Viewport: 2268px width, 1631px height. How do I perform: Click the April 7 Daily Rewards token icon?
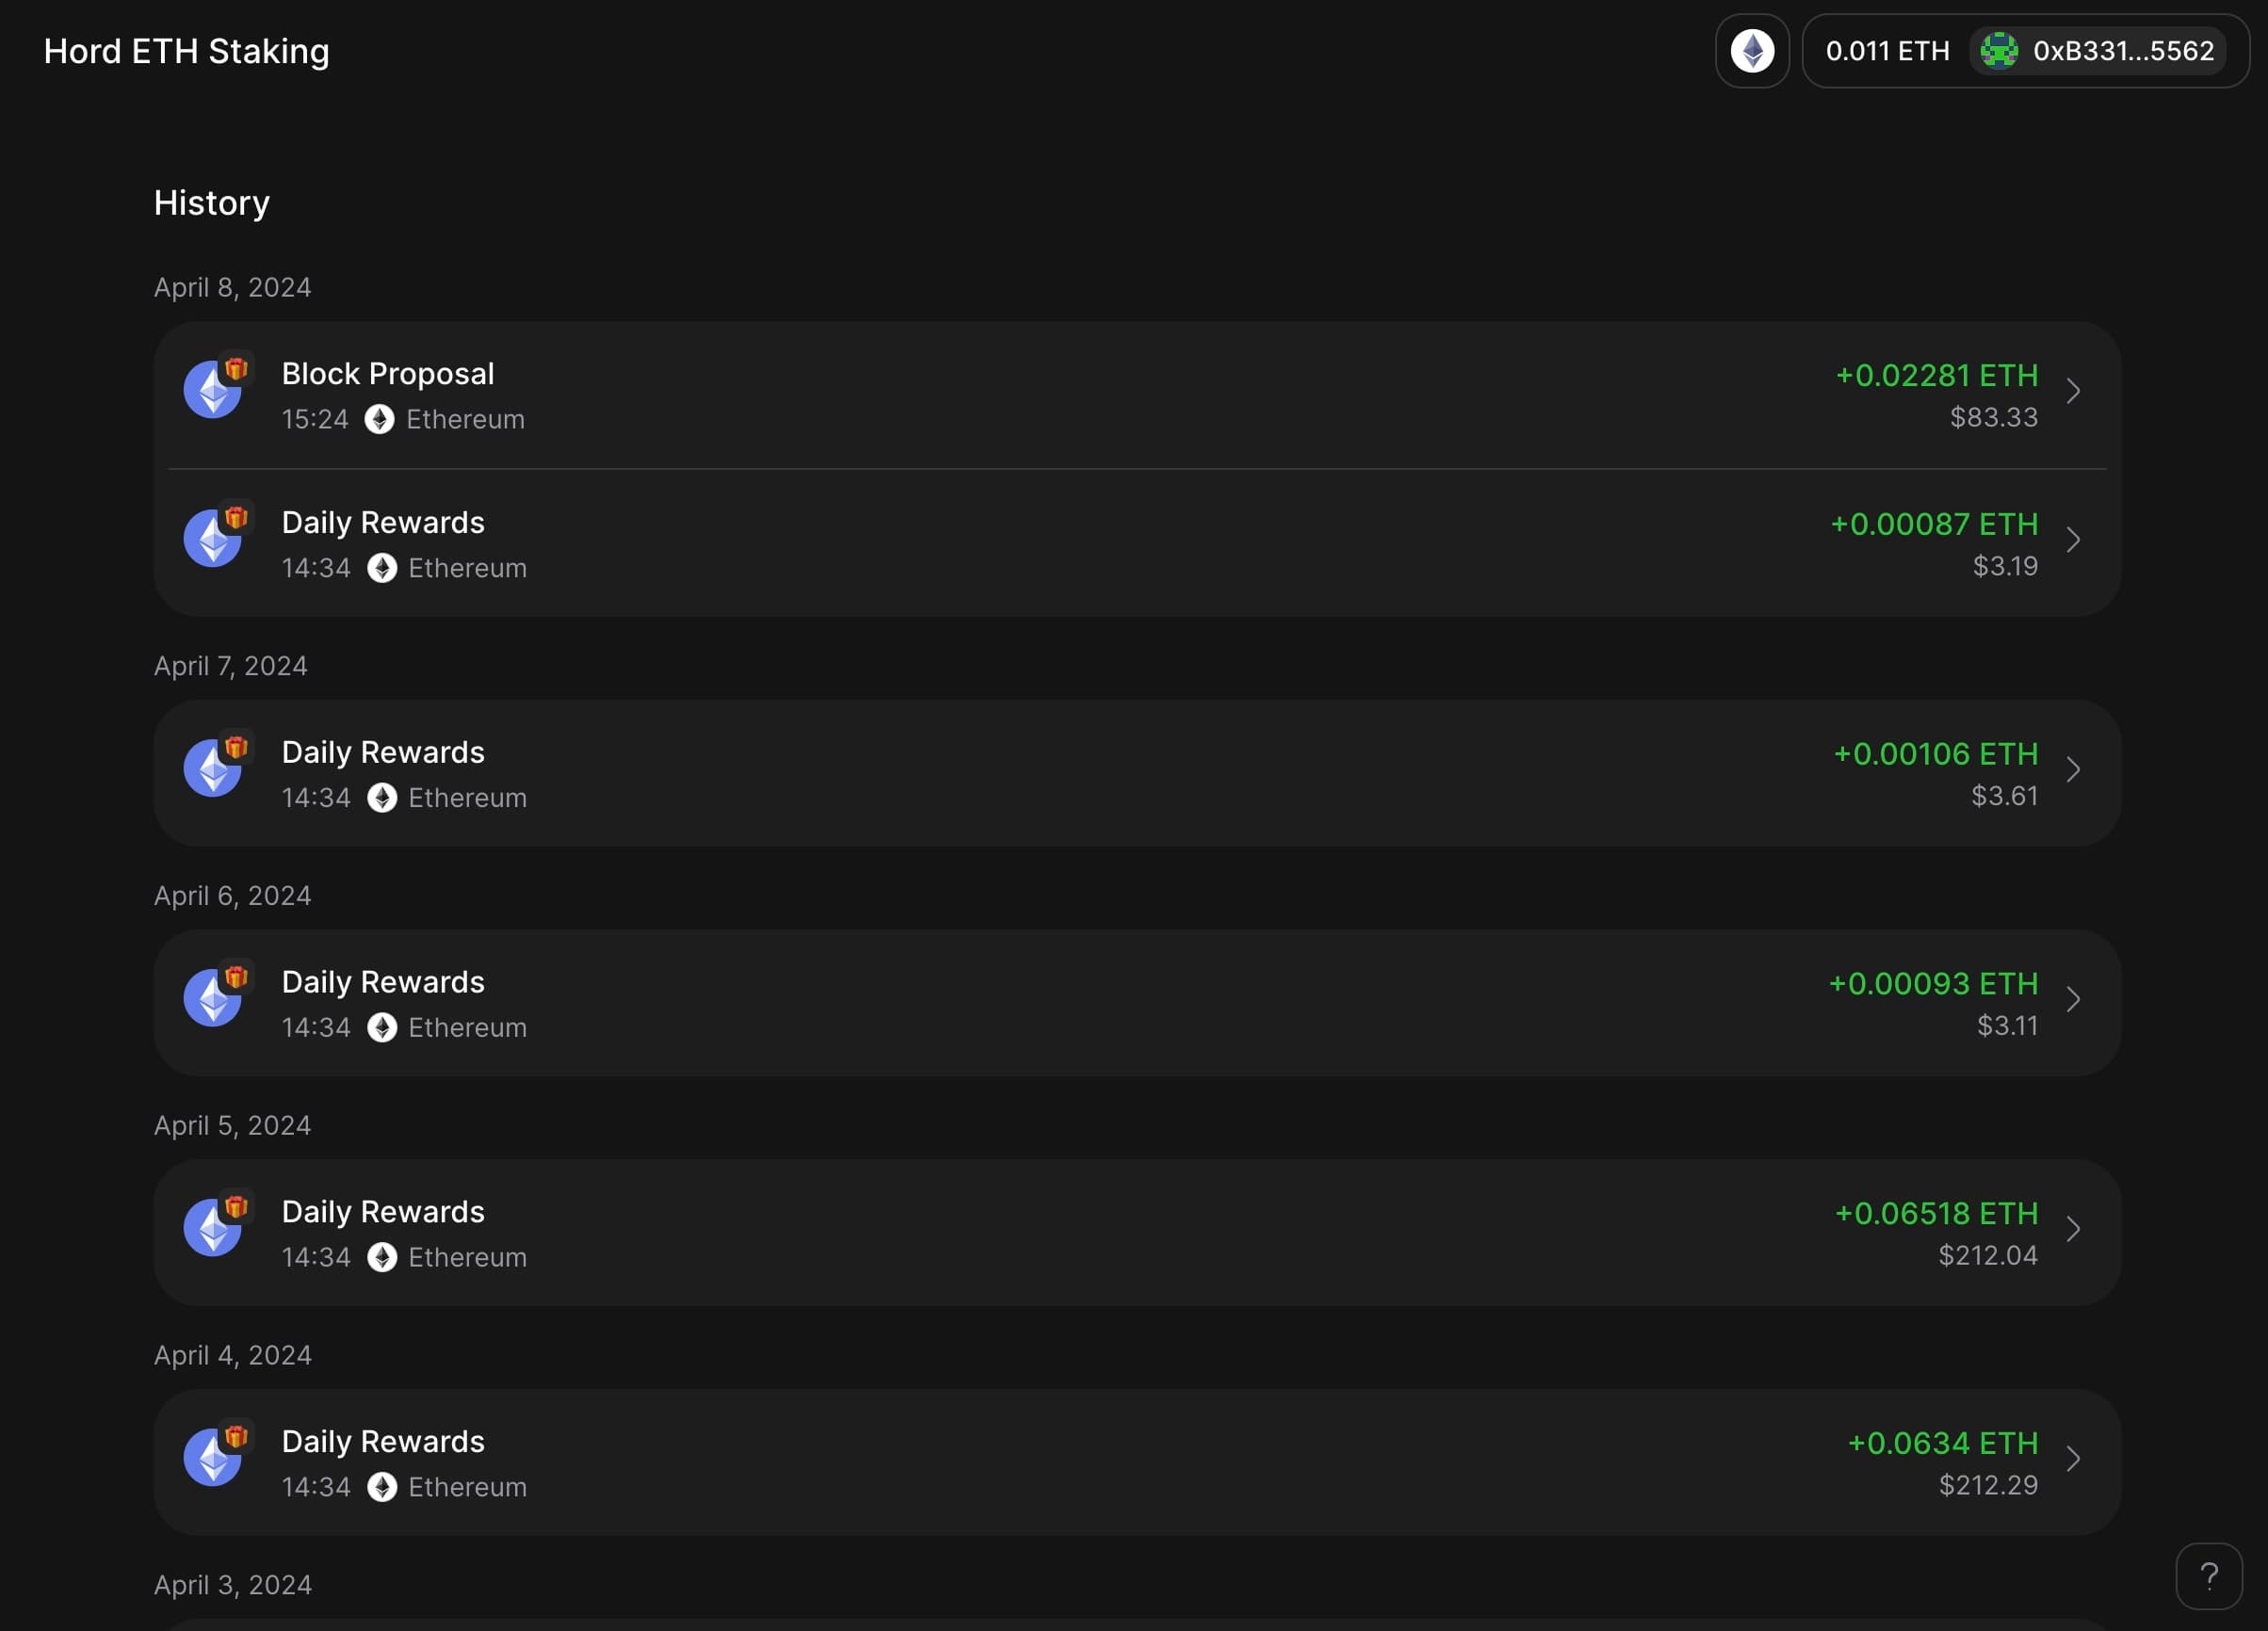point(213,768)
